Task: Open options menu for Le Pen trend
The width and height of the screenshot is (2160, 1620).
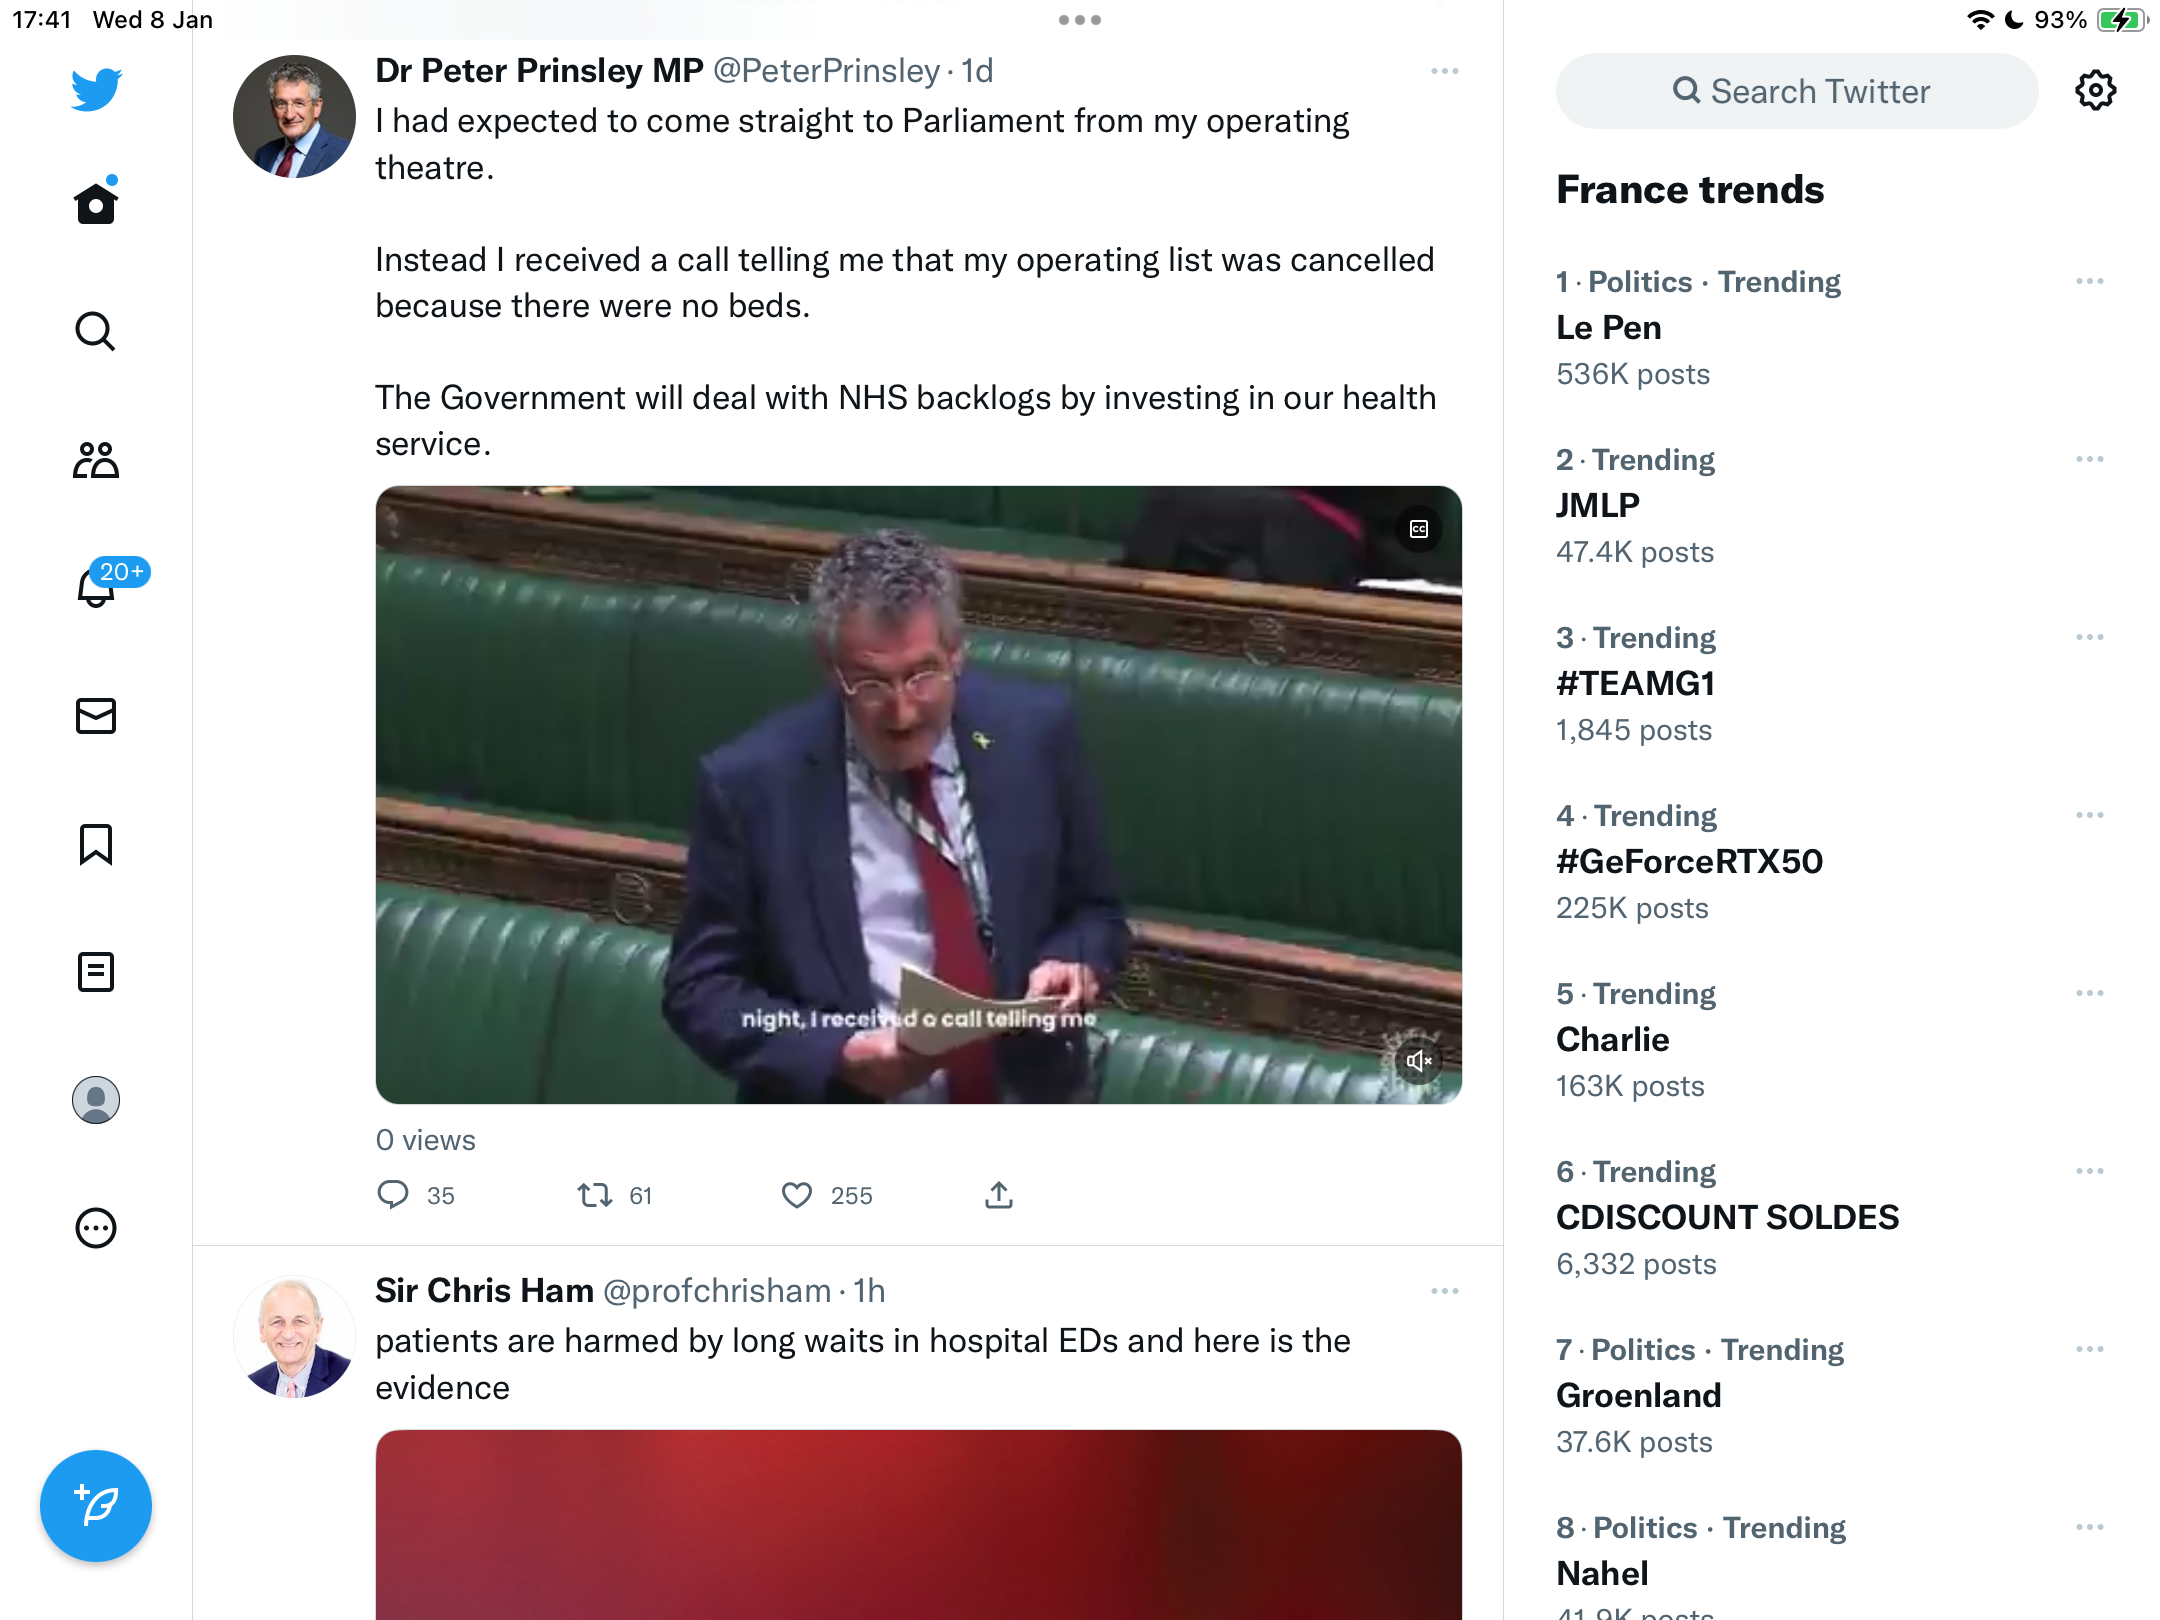Action: 2090,281
